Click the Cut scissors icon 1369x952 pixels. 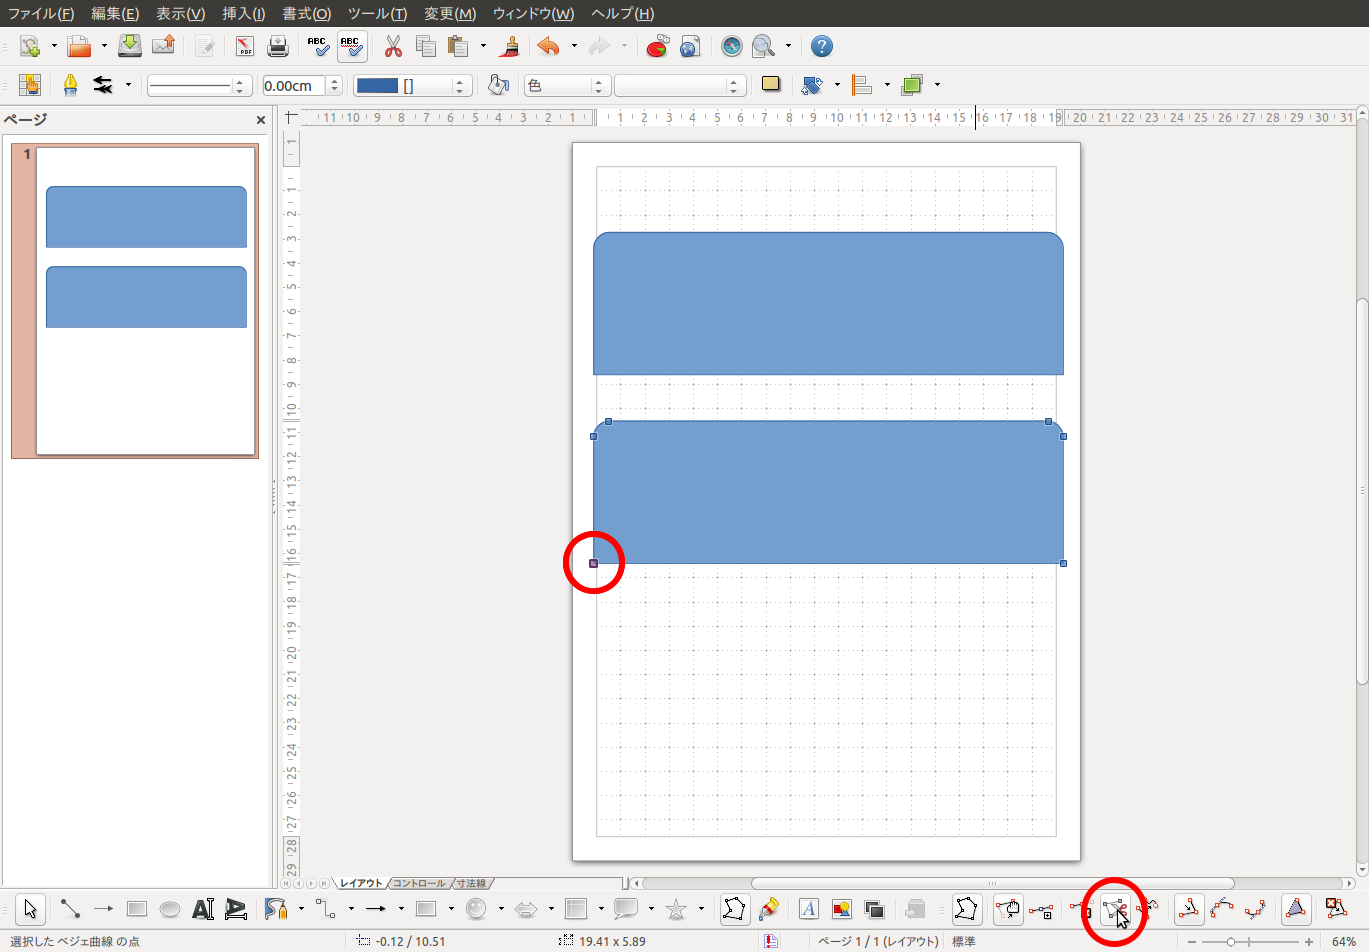[393, 46]
